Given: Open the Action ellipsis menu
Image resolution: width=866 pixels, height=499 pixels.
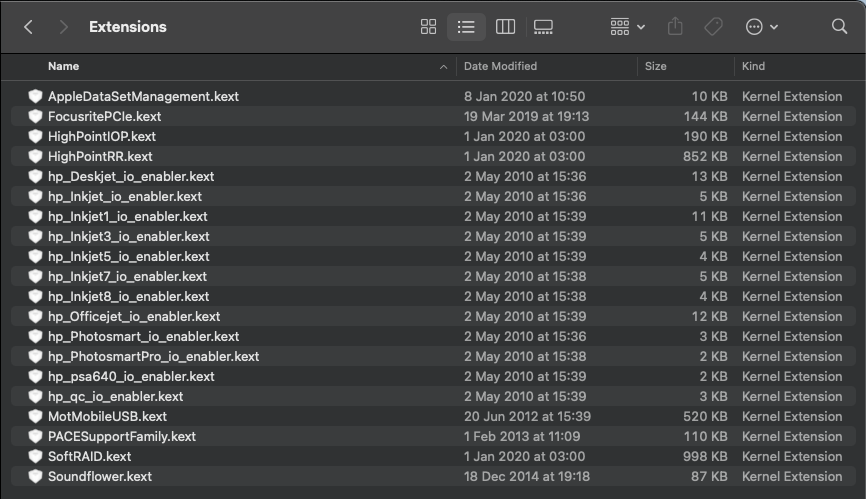Looking at the screenshot, I should point(761,27).
